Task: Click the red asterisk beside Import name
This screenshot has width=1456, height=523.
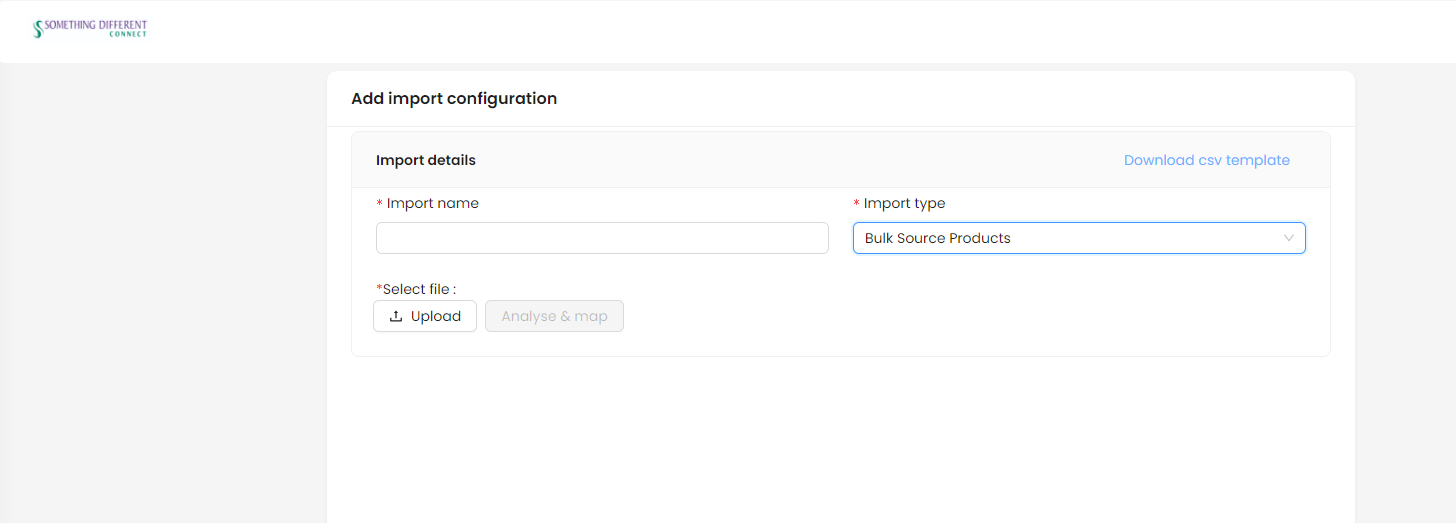Action: 379,204
